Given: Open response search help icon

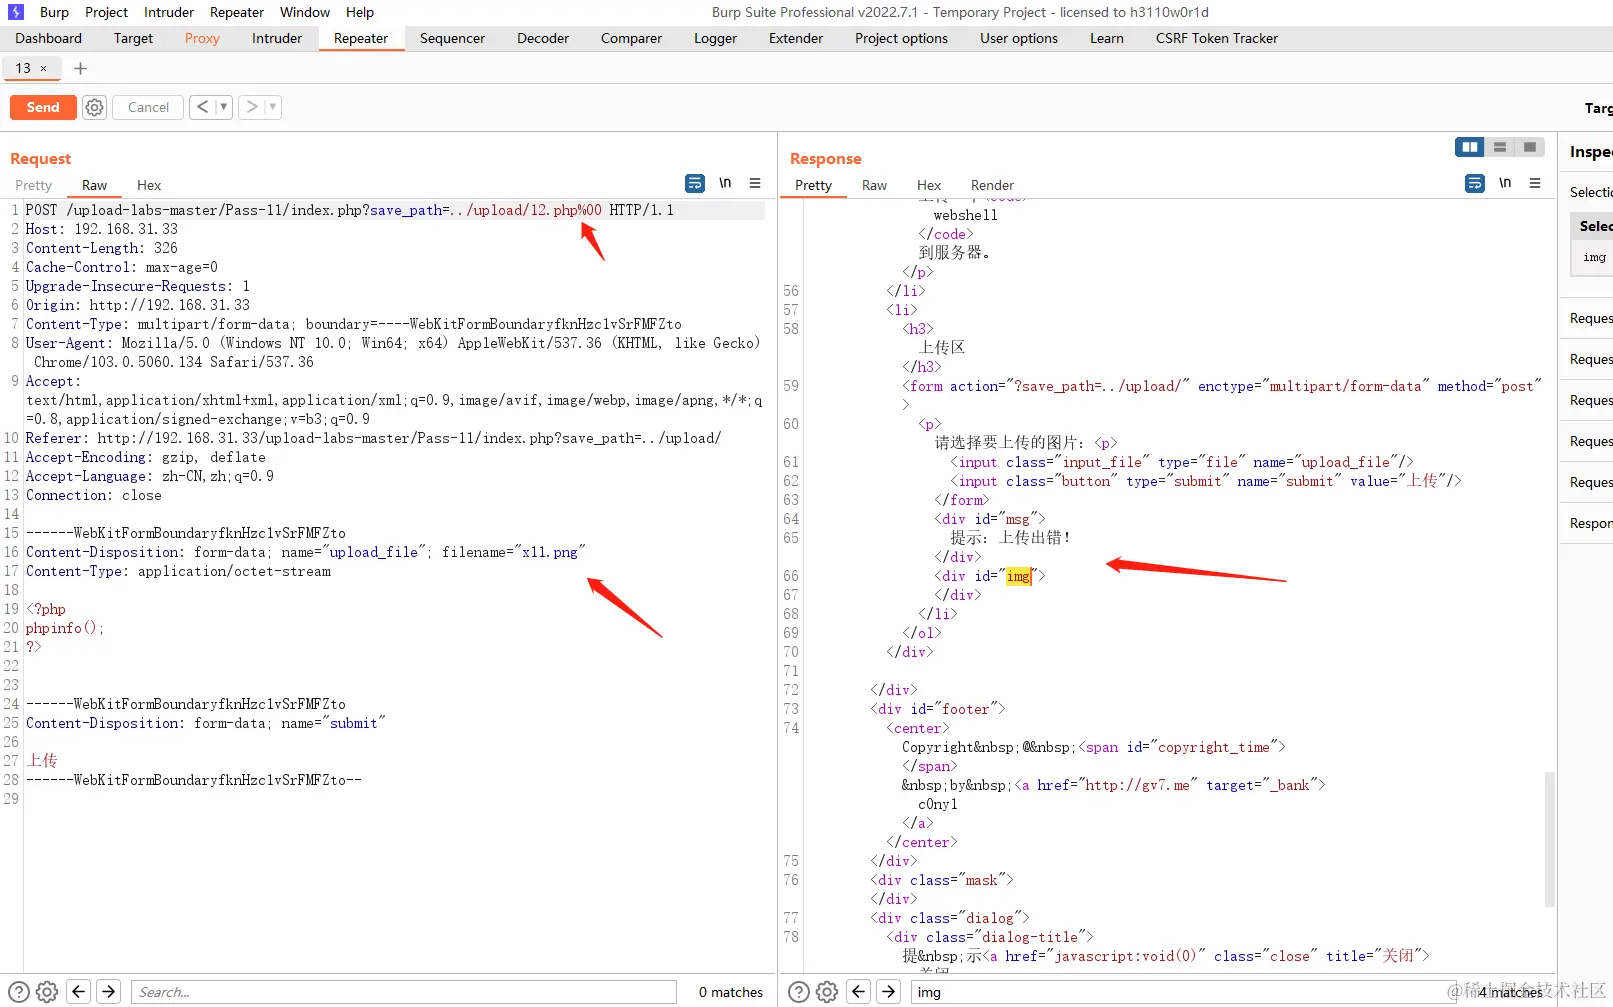Looking at the screenshot, I should 799,992.
